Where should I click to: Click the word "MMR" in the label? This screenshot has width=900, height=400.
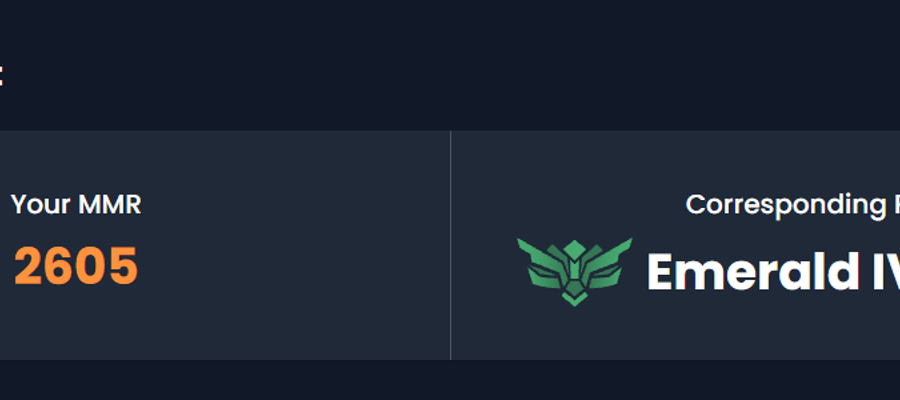(110, 205)
